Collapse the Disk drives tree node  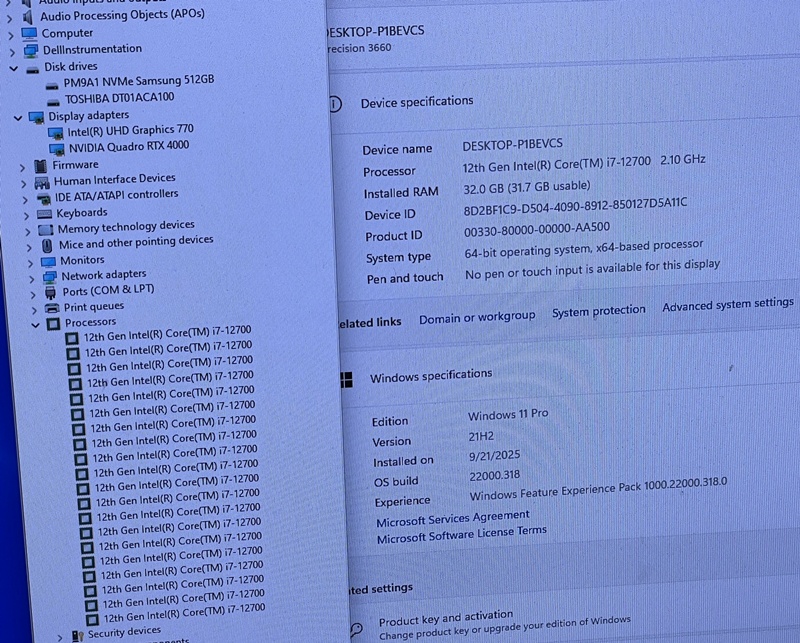(x=14, y=67)
